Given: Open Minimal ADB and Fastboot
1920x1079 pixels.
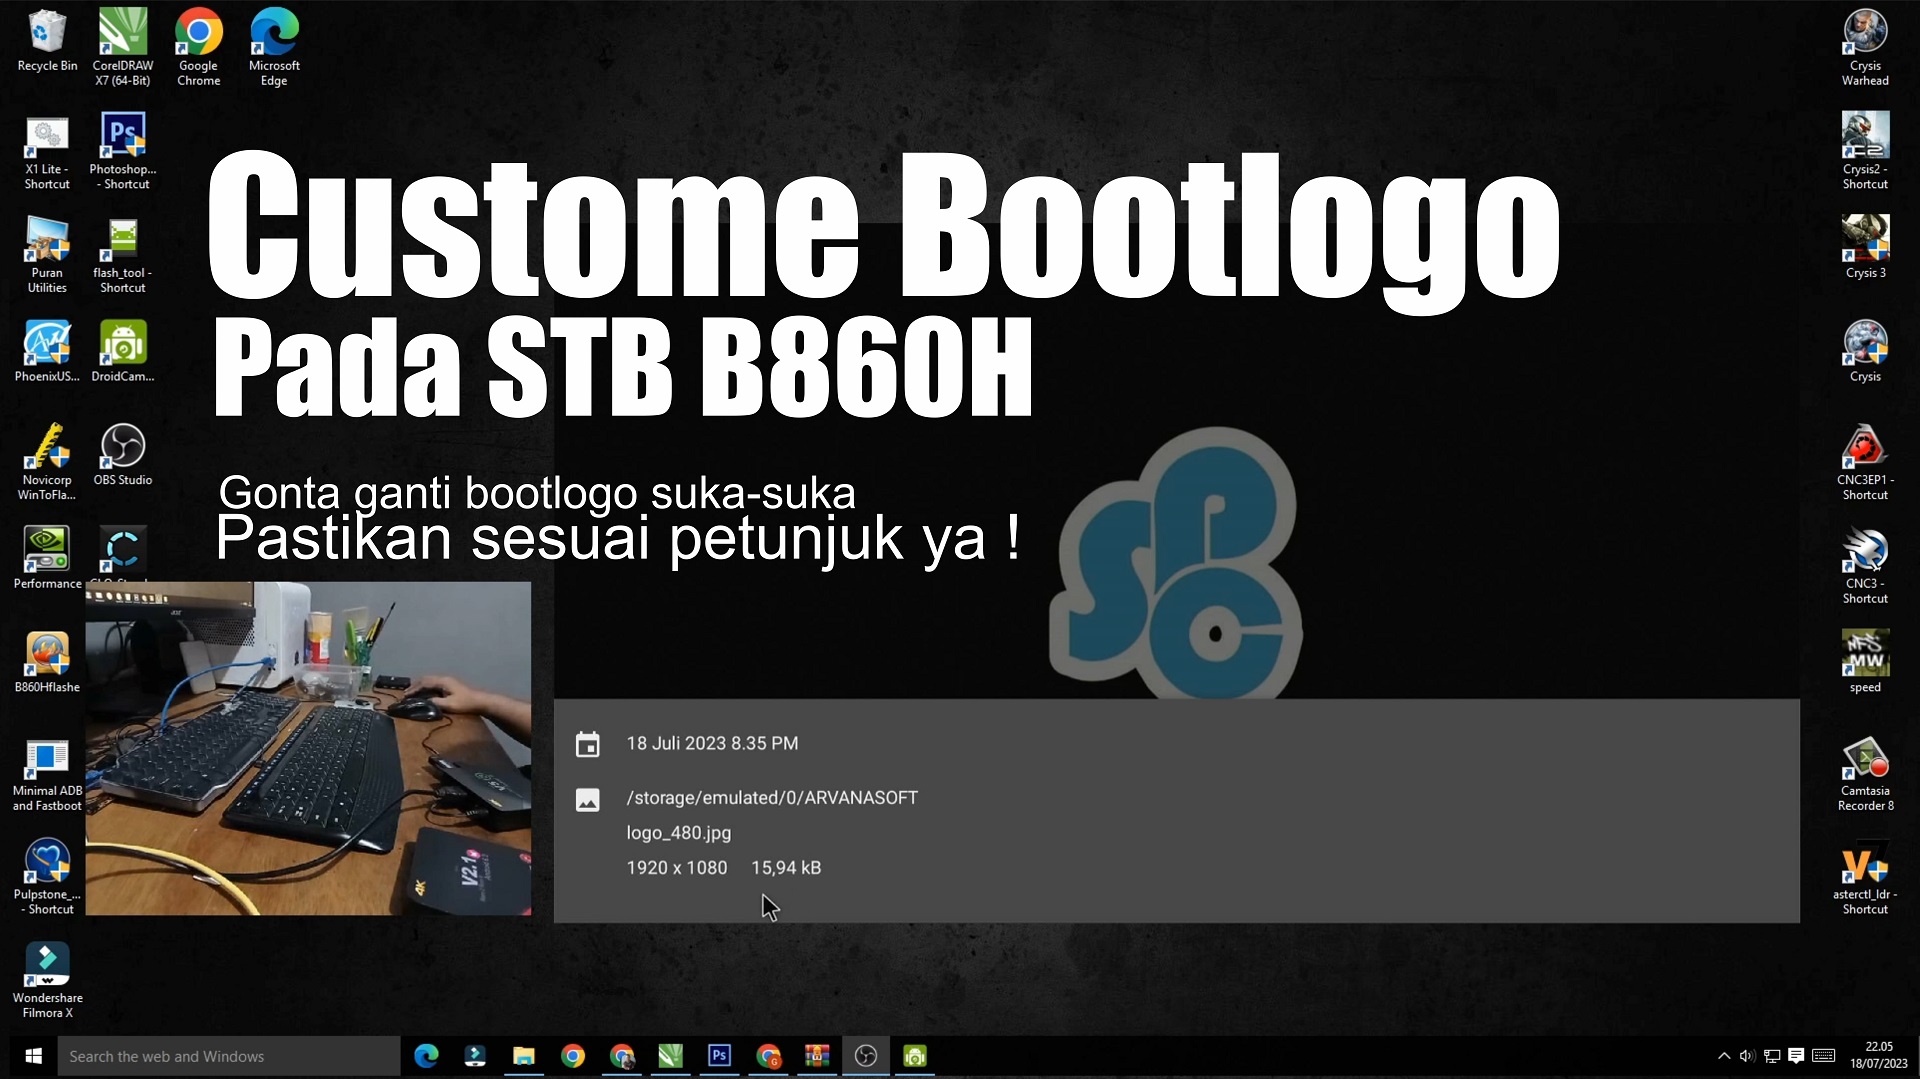Looking at the screenshot, I should click(46, 760).
